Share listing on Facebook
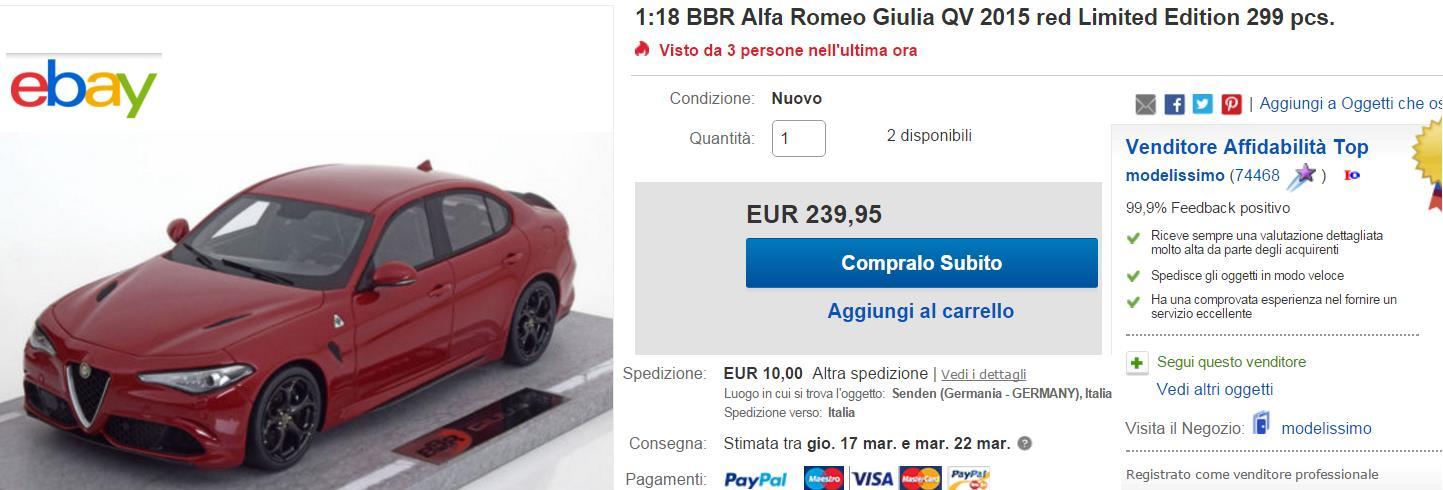1443x490 pixels. pyautogui.click(x=1175, y=104)
